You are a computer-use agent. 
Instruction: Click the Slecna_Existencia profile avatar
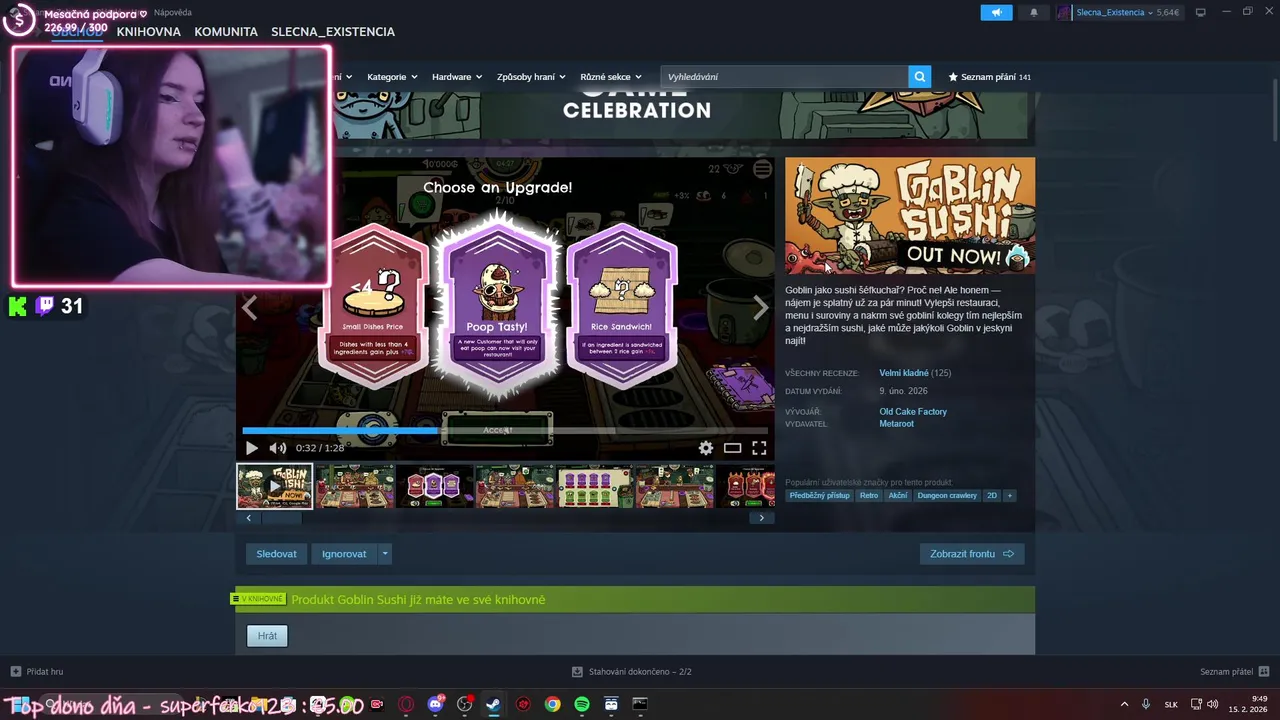tap(1064, 12)
